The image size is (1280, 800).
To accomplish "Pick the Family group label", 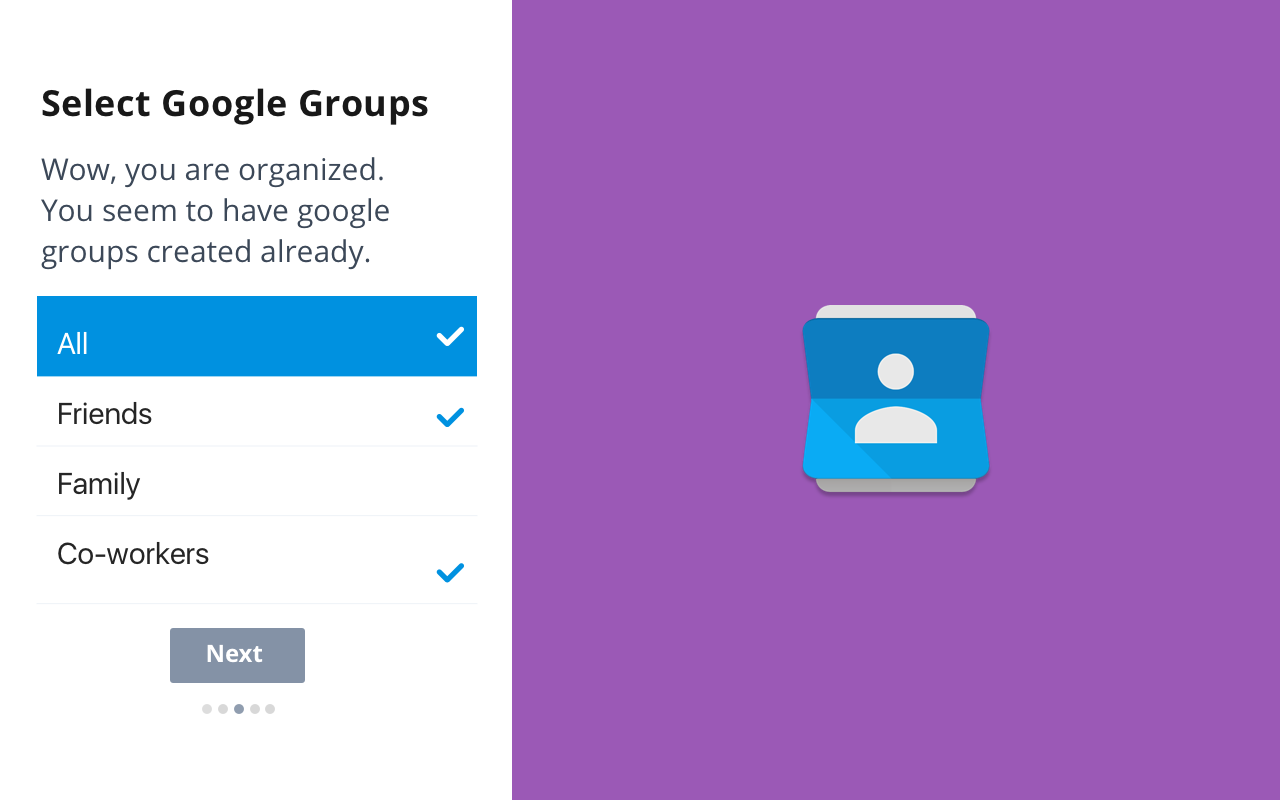I will pos(98,484).
